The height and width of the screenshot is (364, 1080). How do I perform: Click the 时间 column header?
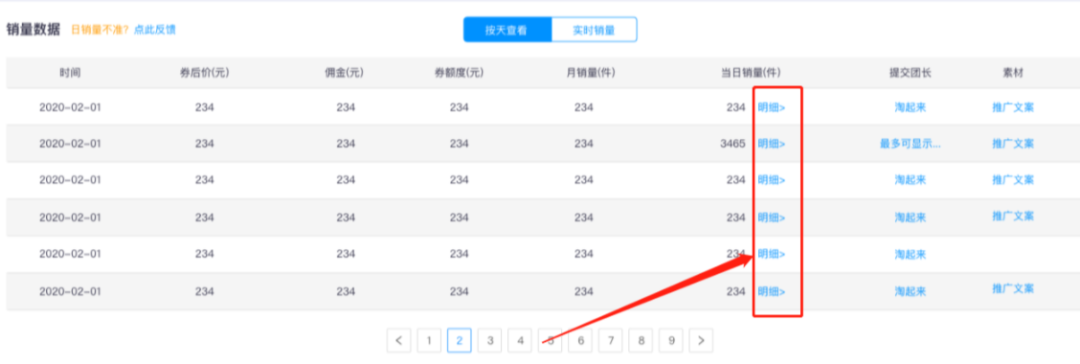(x=70, y=72)
